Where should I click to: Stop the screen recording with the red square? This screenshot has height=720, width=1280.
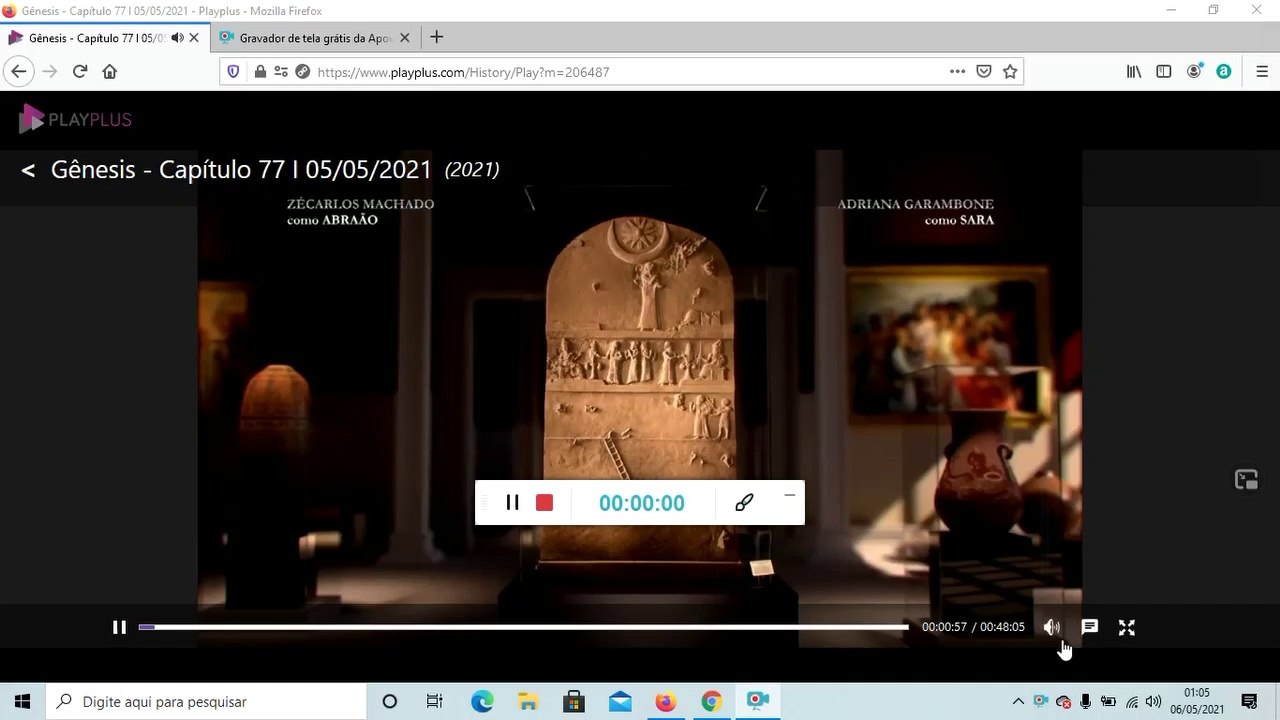pyautogui.click(x=544, y=502)
